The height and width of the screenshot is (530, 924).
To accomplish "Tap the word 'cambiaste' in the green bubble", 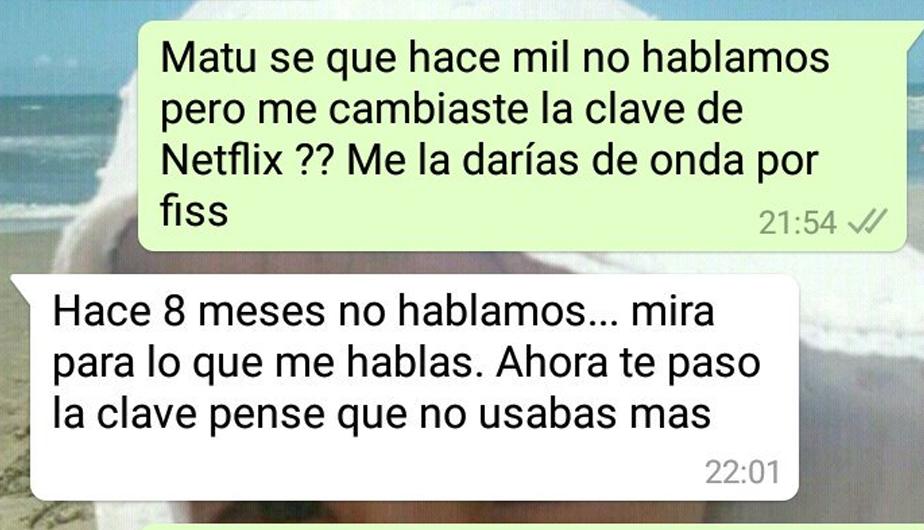I will click(x=428, y=109).
